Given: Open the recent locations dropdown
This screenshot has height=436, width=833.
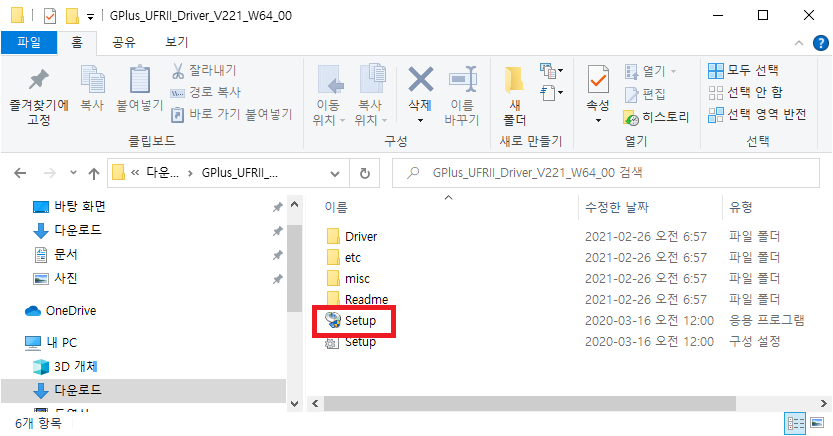Looking at the screenshot, I should pos(73,173).
